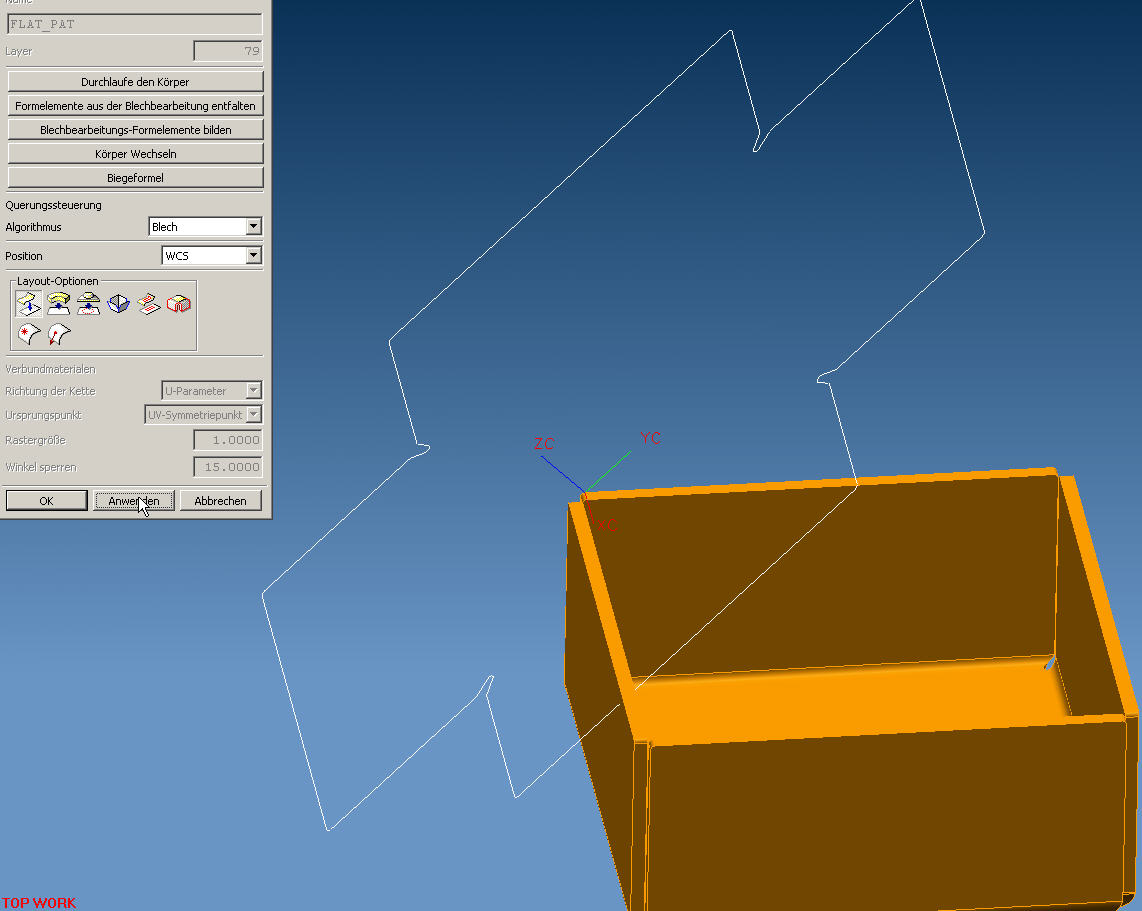Viewport: 1142px width, 911px height.
Task: Click the Querungssteuerung label
Action: click(53, 205)
